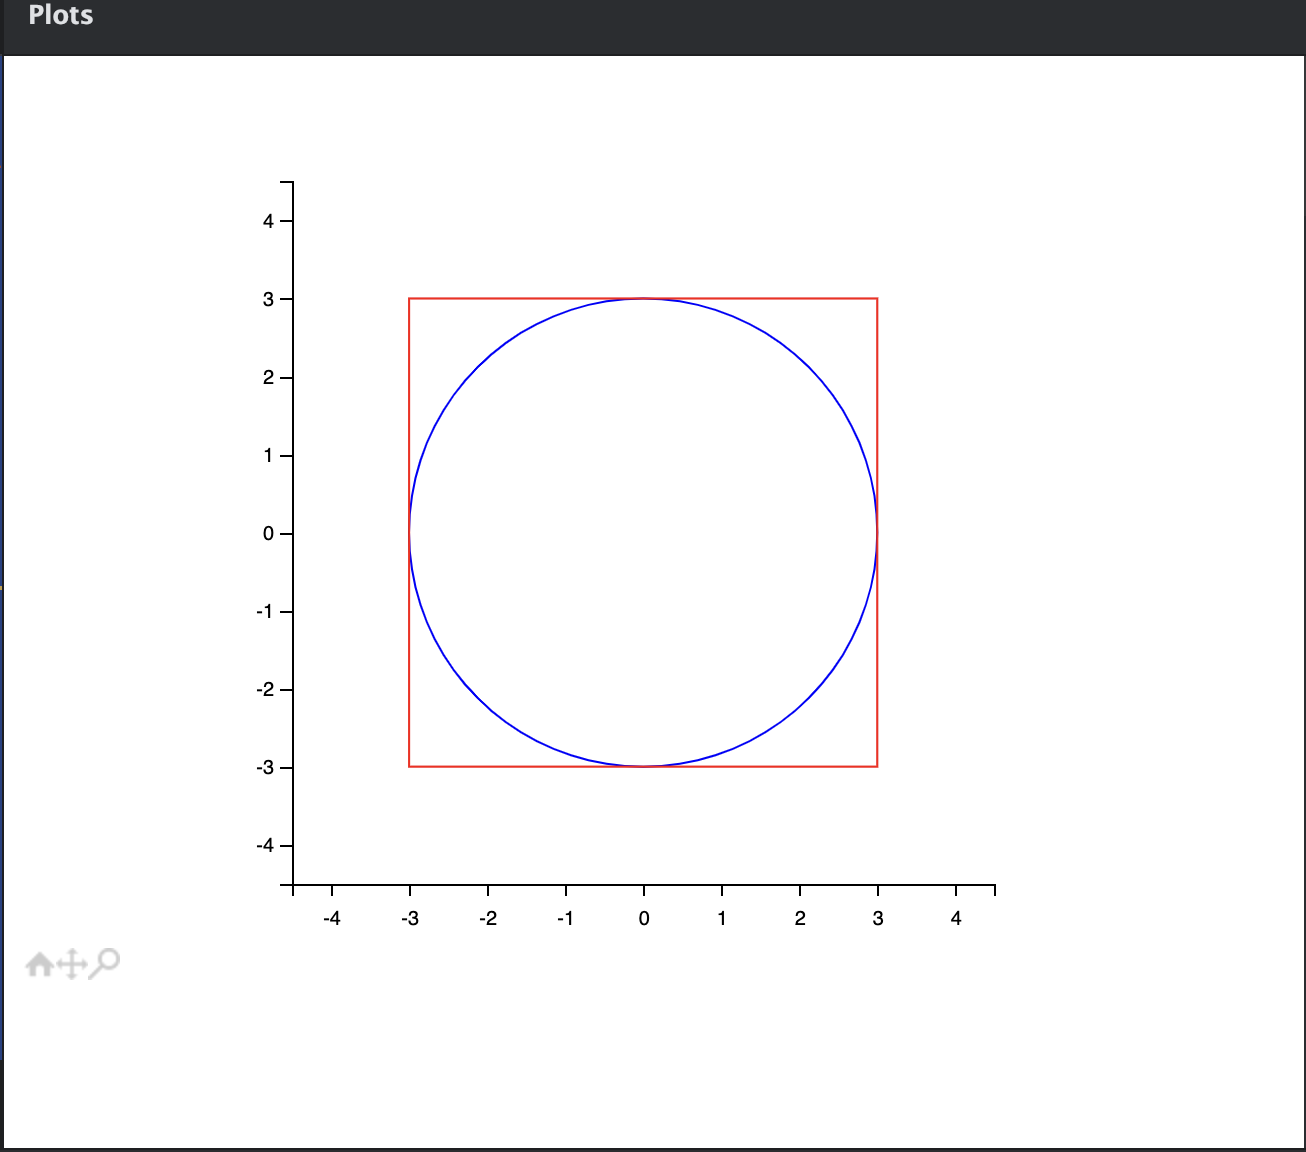Select the pan arrows tool icon
Viewport: 1306px width, 1152px height.
pos(72,965)
